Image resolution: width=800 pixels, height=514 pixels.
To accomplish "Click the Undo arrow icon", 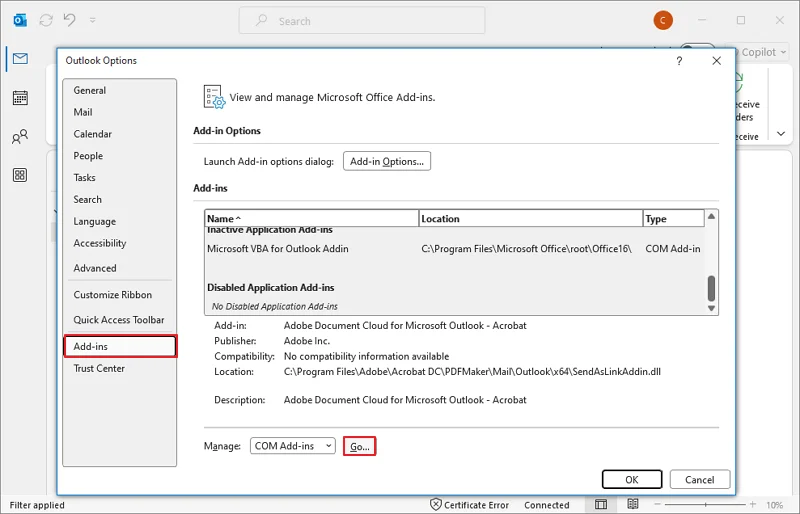I will [x=70, y=20].
